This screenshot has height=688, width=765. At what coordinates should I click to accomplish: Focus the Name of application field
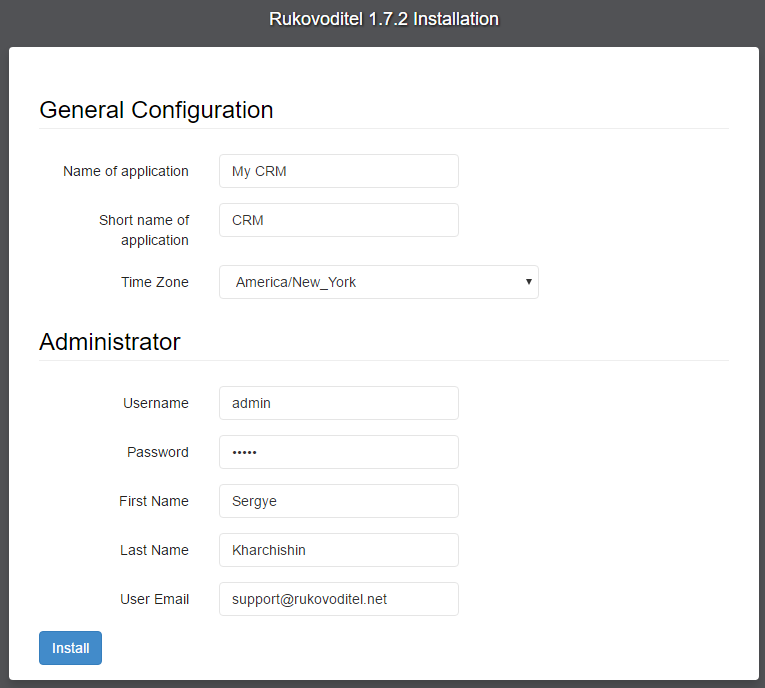[x=339, y=171]
